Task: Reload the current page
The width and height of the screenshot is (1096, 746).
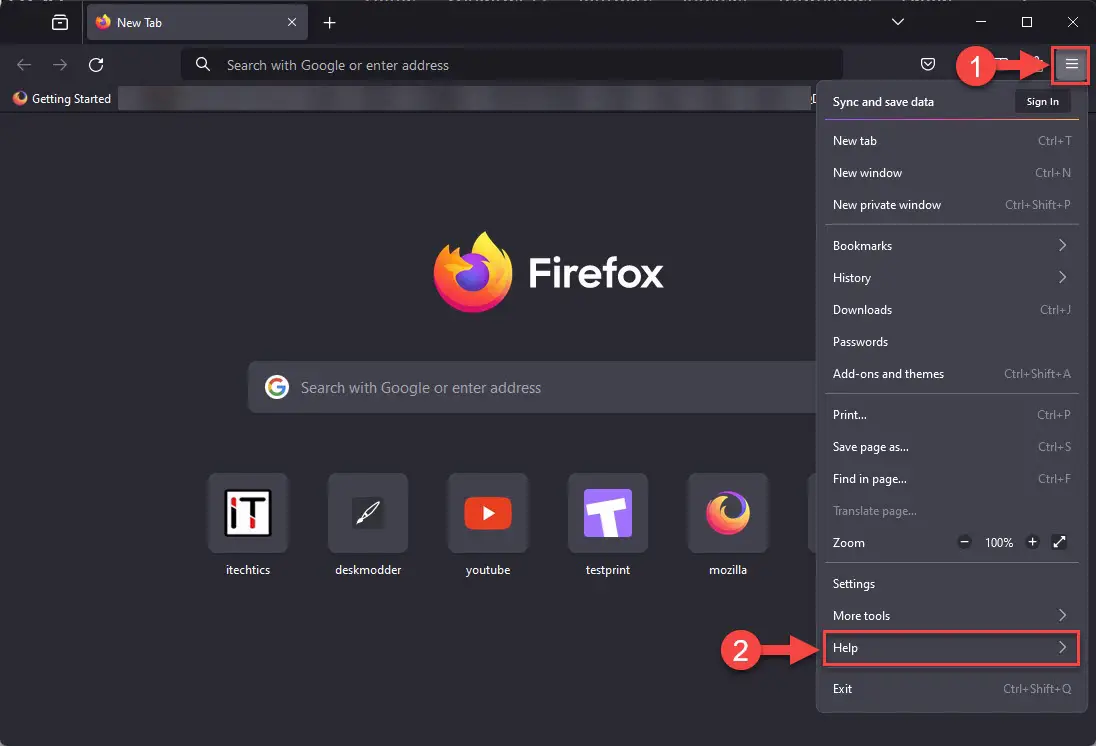Action: [x=95, y=64]
